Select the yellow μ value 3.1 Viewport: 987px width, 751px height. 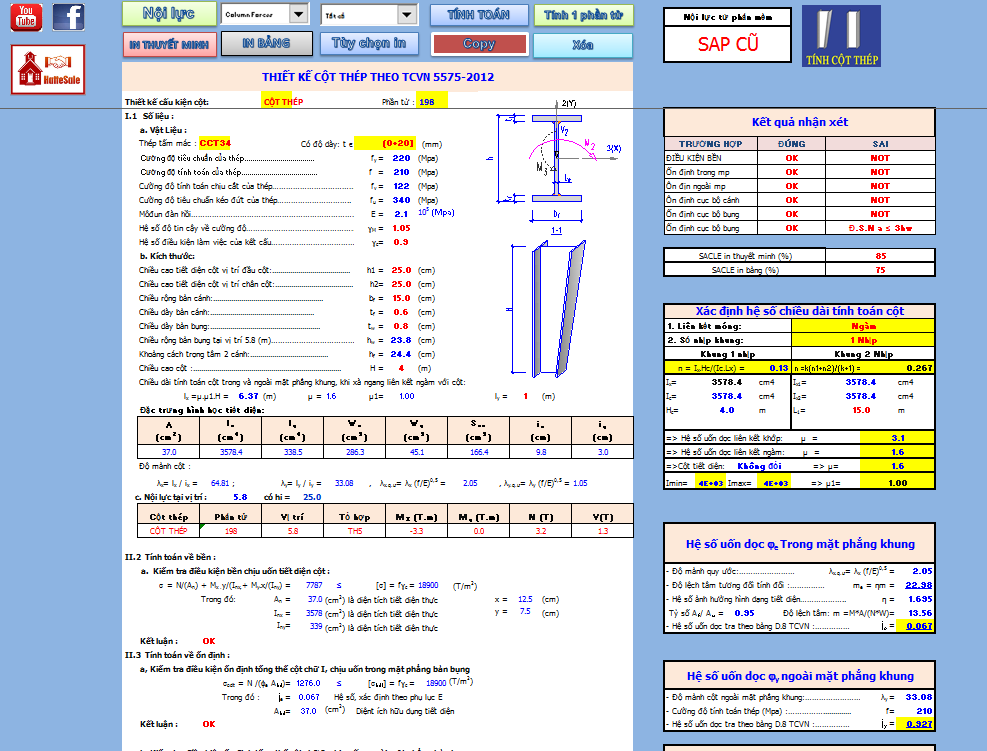(x=898, y=438)
